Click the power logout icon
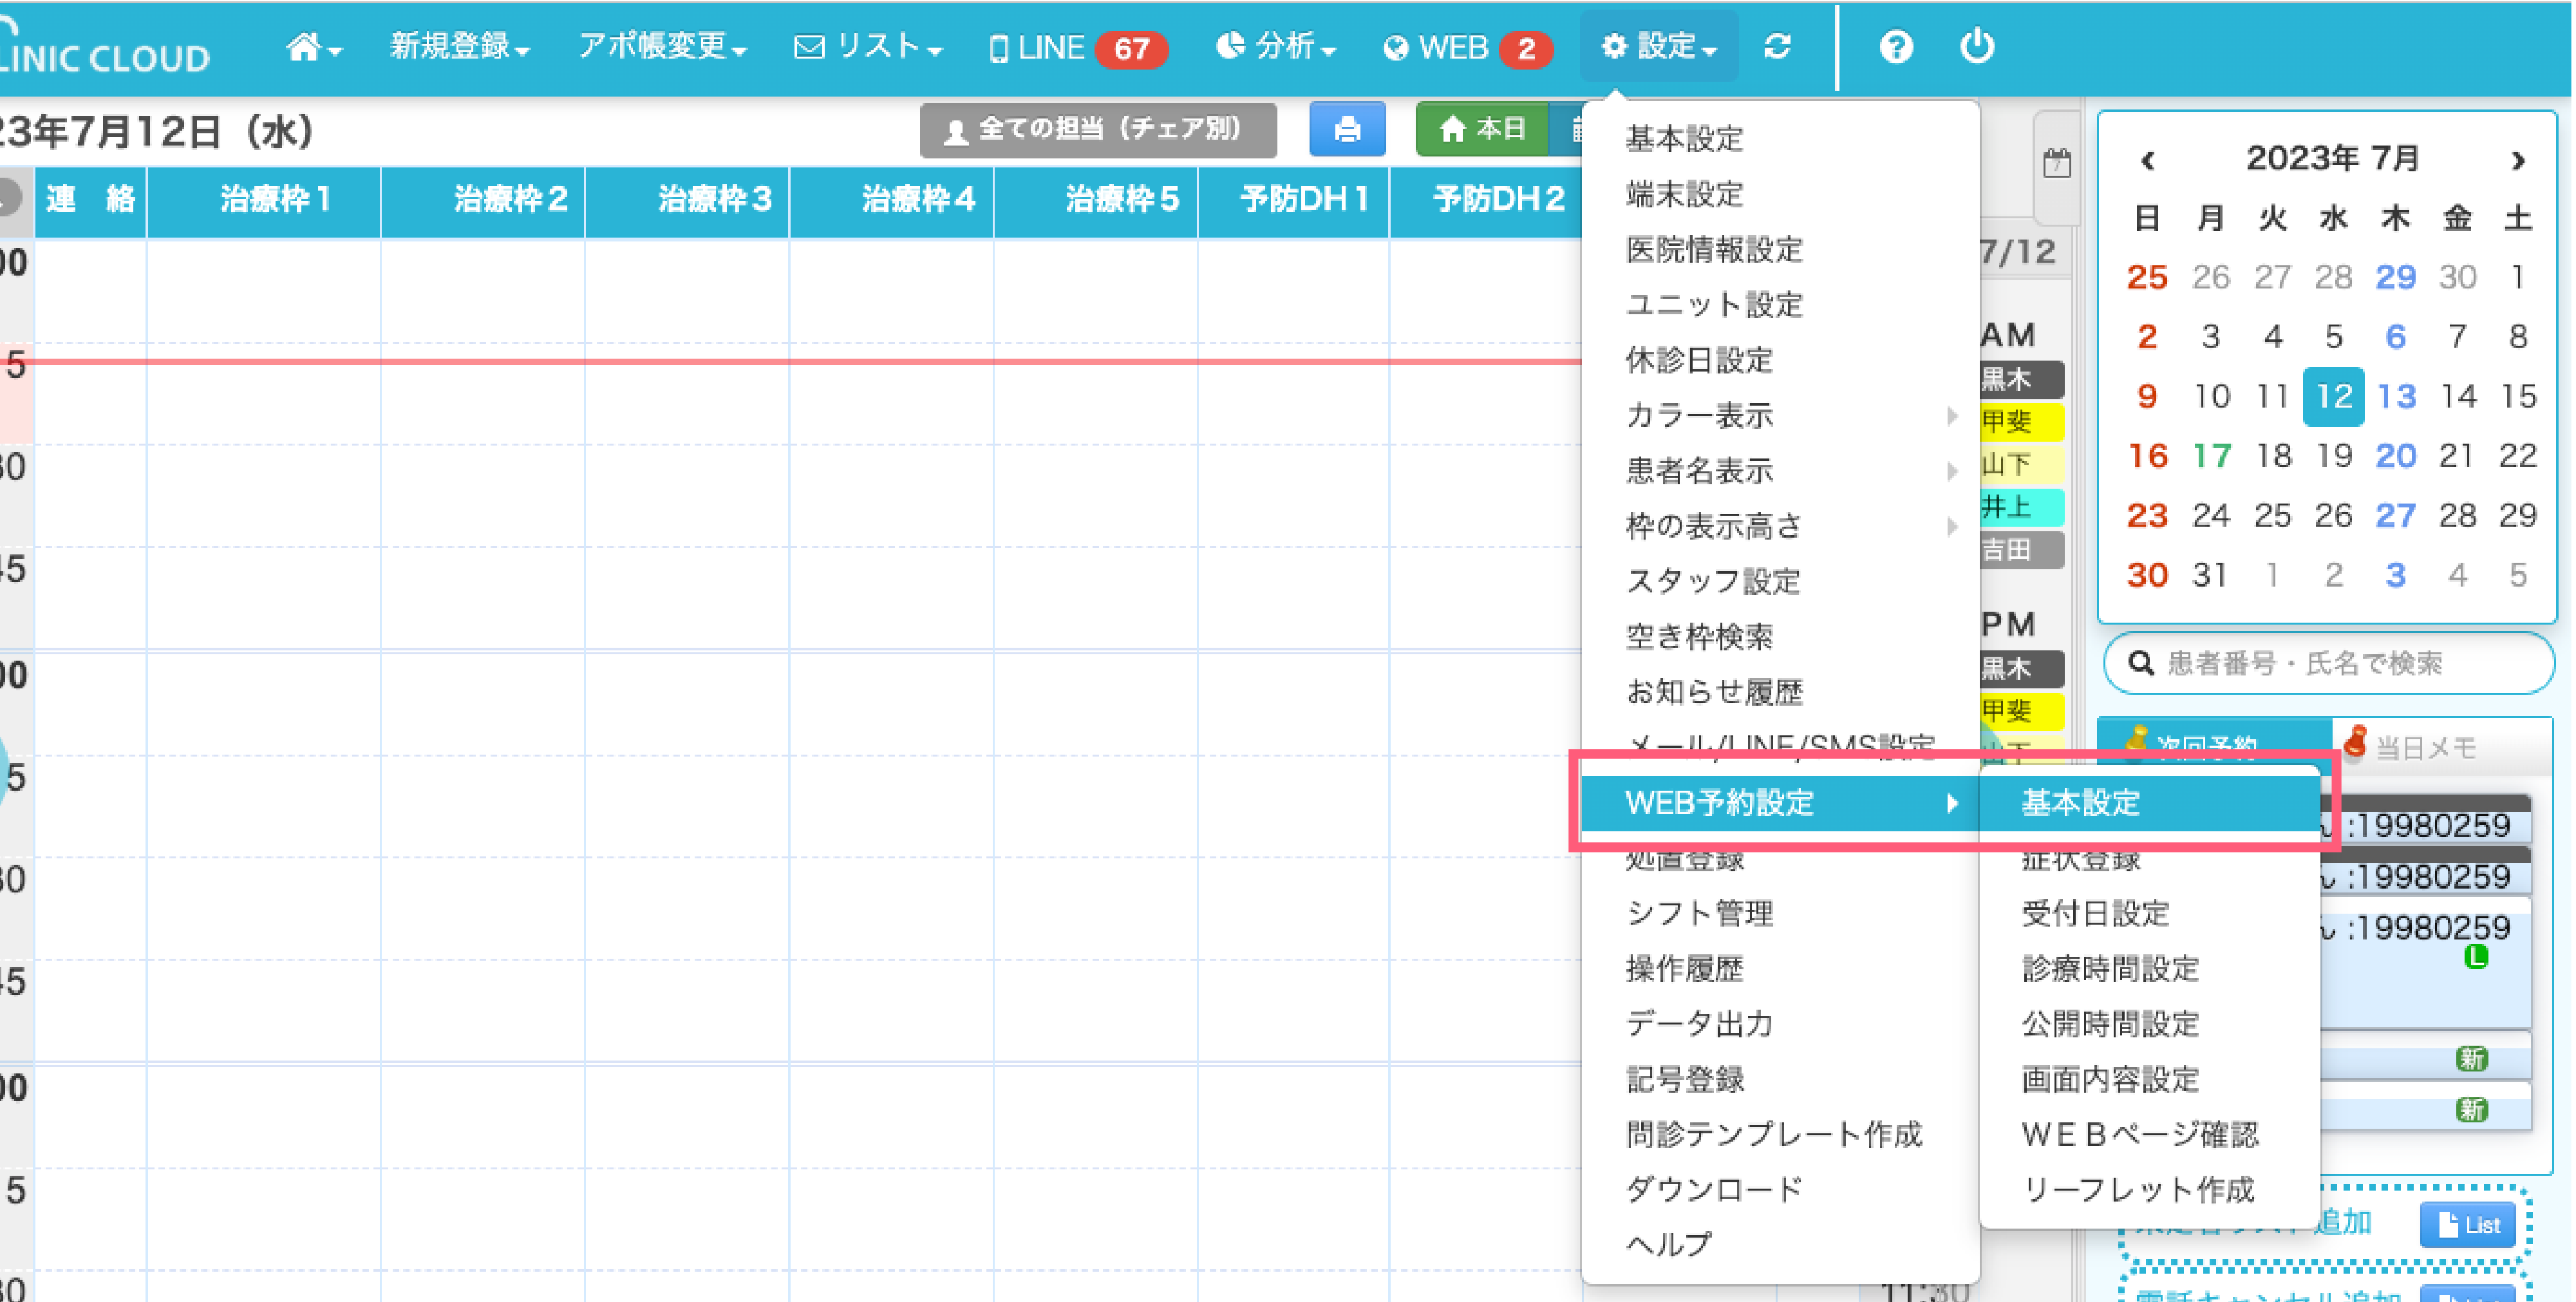The image size is (2576, 1302). [1976, 47]
